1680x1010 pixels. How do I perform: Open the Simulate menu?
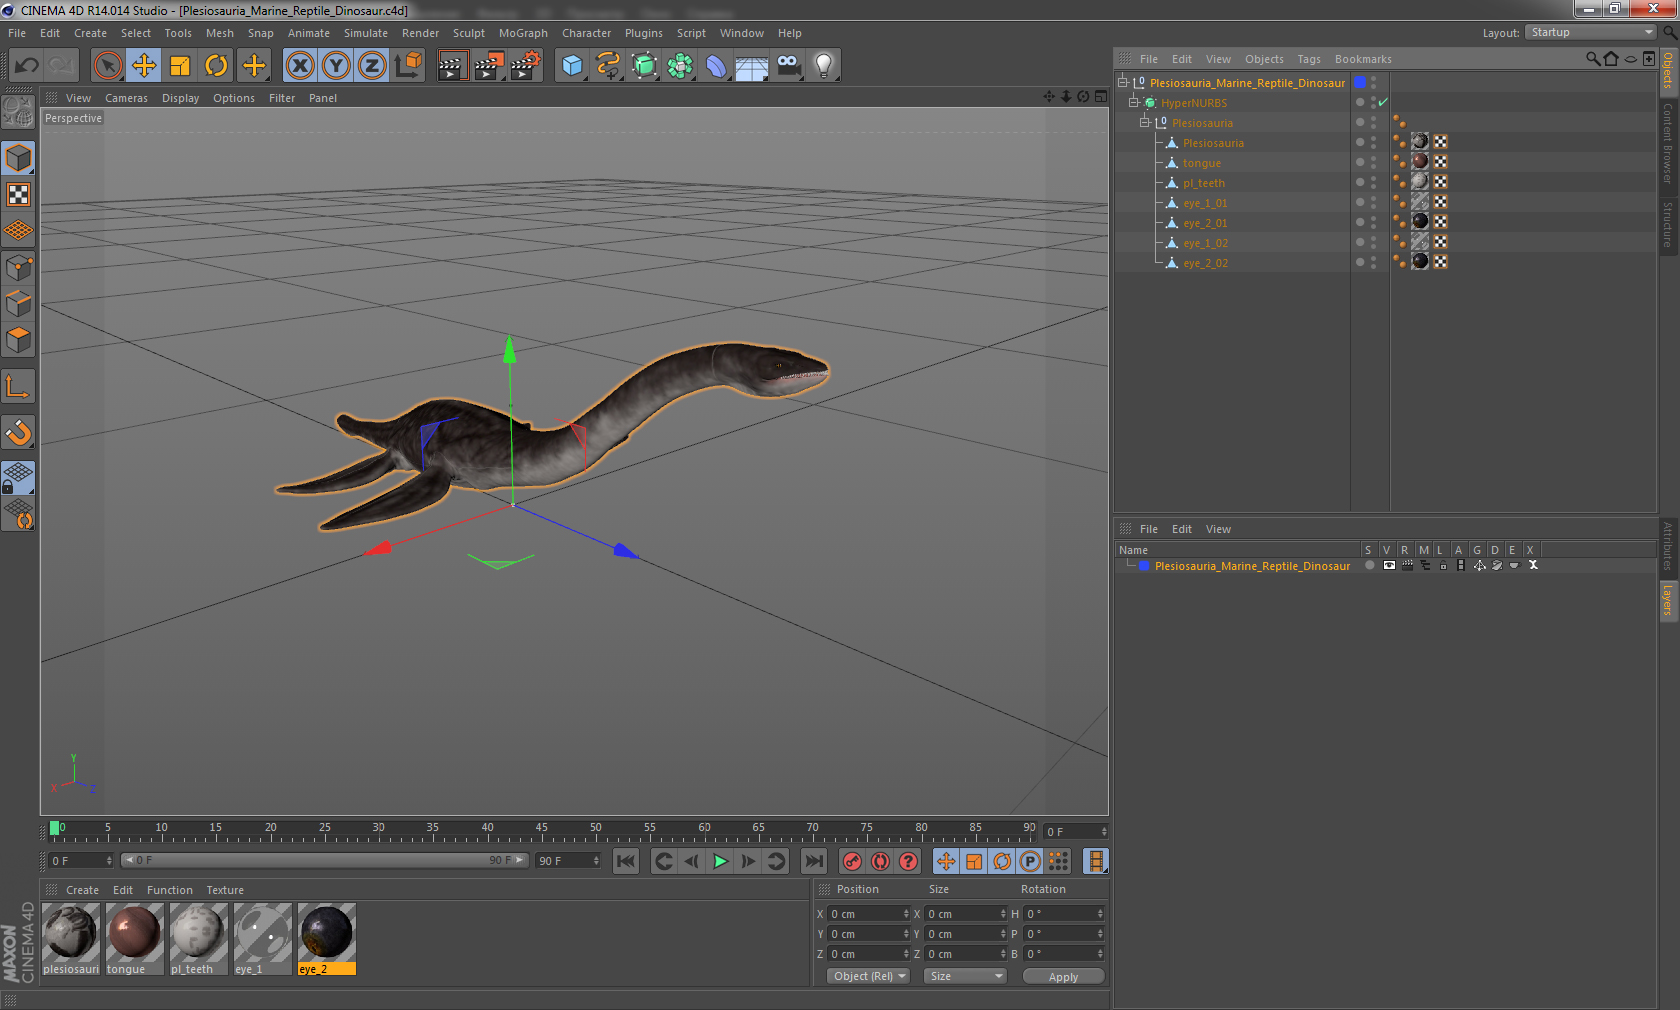pyautogui.click(x=366, y=33)
